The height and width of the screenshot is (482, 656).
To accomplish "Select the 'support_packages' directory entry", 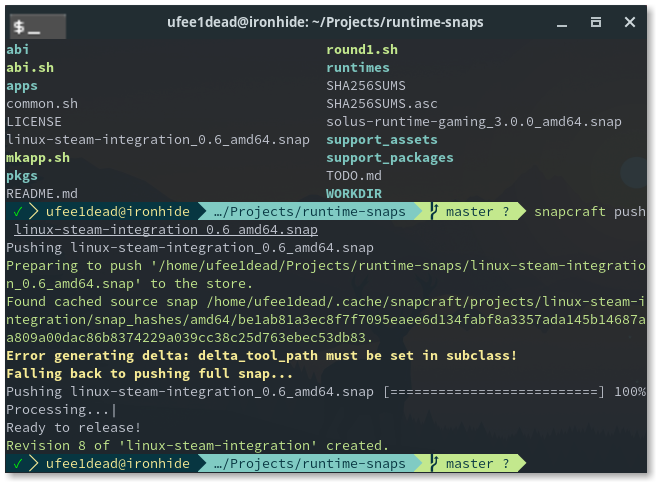I will tap(390, 158).
